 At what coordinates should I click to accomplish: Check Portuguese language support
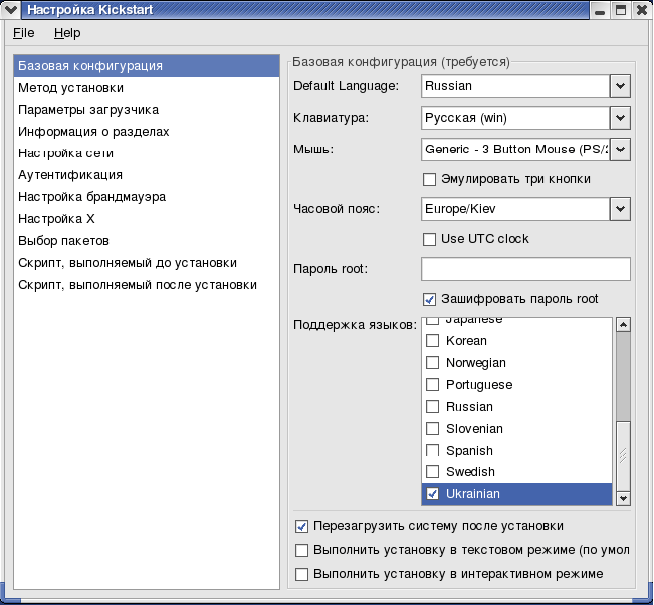pyautogui.click(x=433, y=384)
